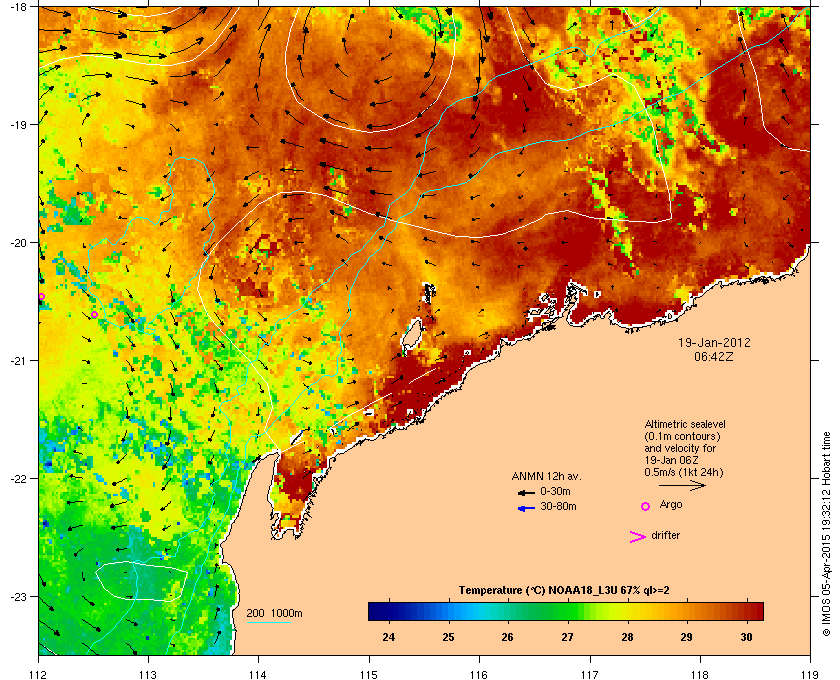Click the colorbar tick label '29'
The image size is (840, 680).
(686, 637)
